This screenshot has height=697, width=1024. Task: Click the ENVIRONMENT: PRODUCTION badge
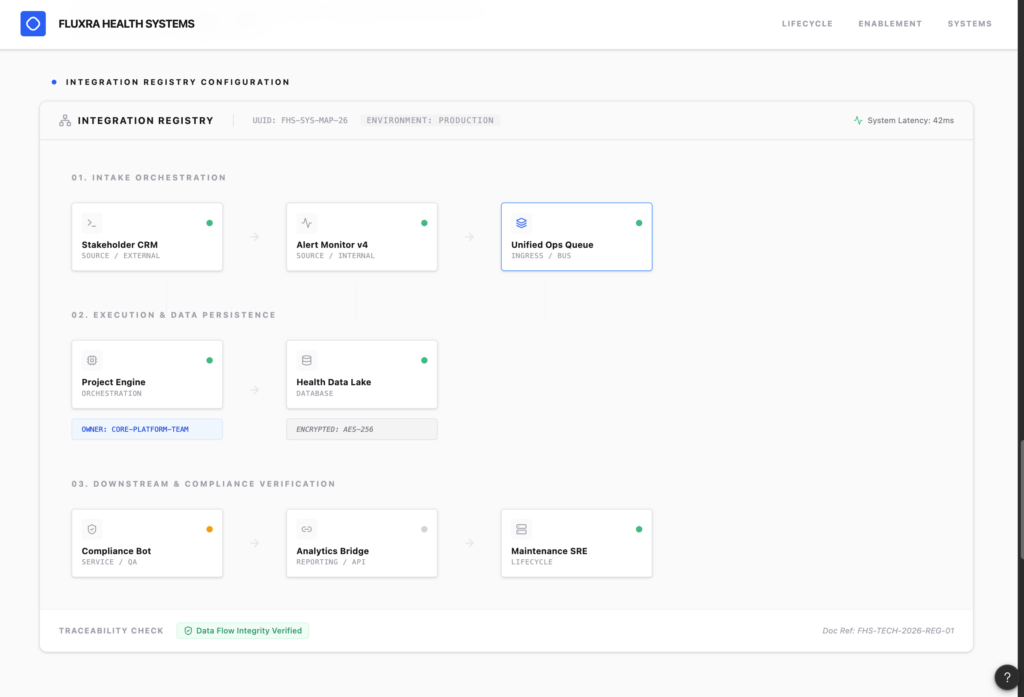pyautogui.click(x=430, y=120)
